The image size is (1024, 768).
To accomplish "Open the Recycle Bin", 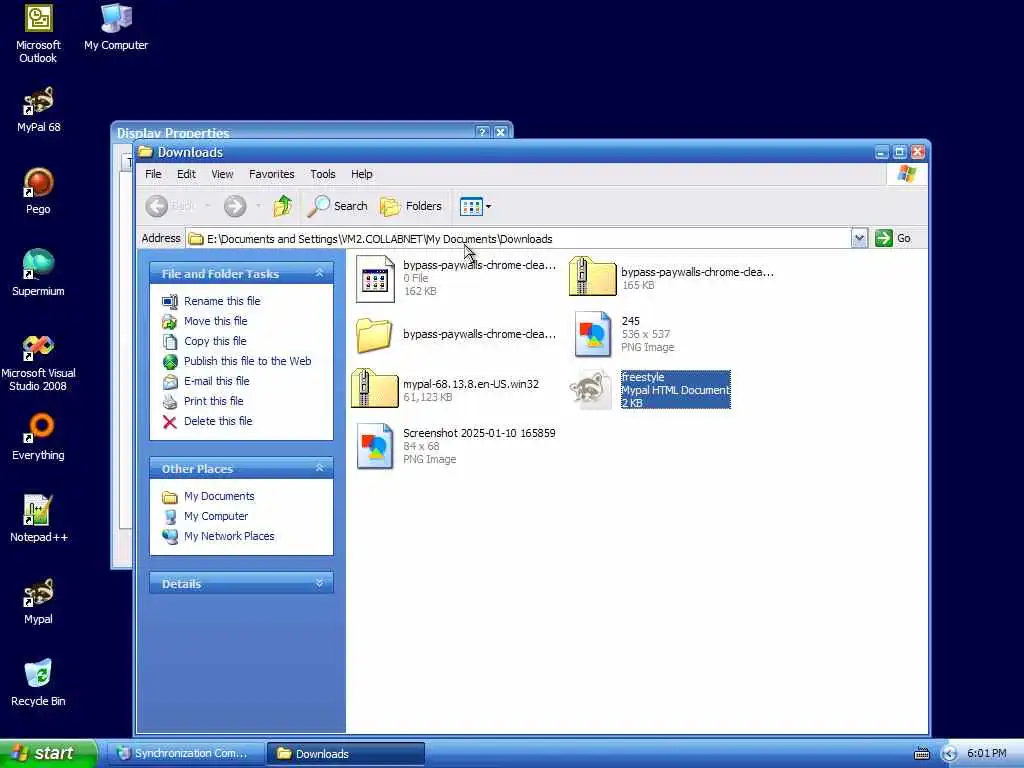I will [x=38, y=683].
